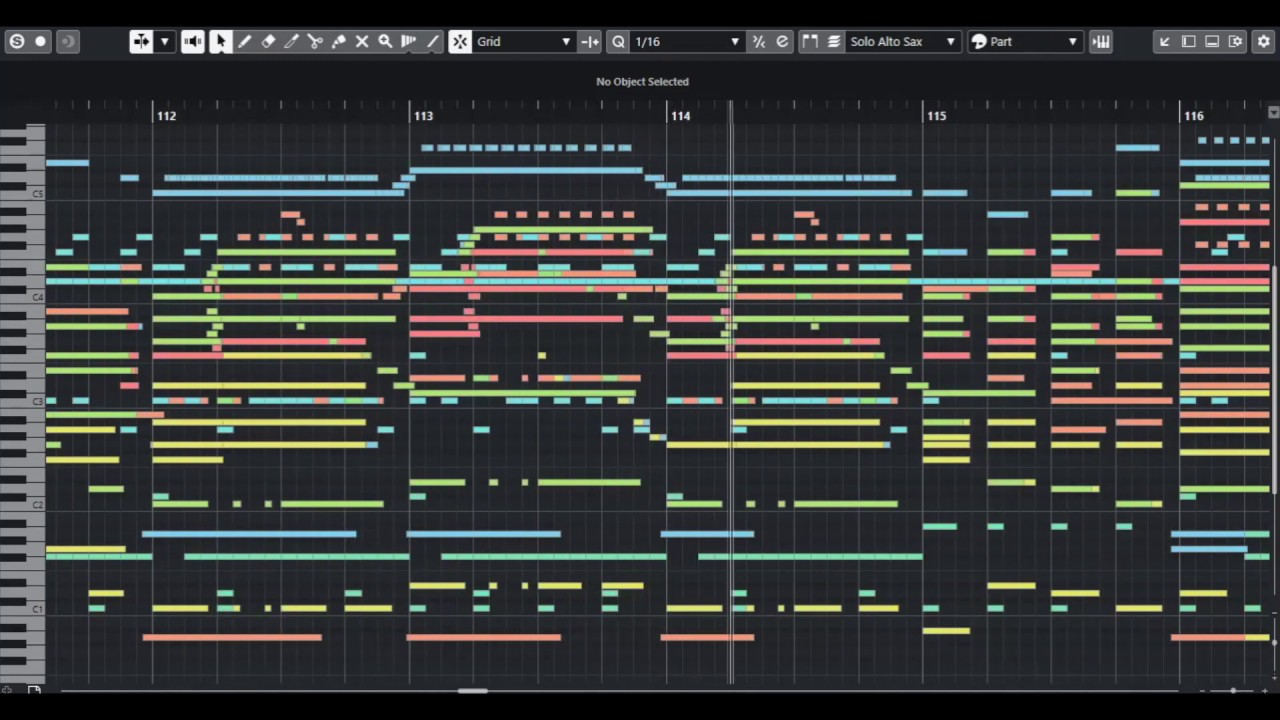This screenshot has width=1280, height=720.
Task: Select the Time Warp tool
Action: [x=408, y=41]
